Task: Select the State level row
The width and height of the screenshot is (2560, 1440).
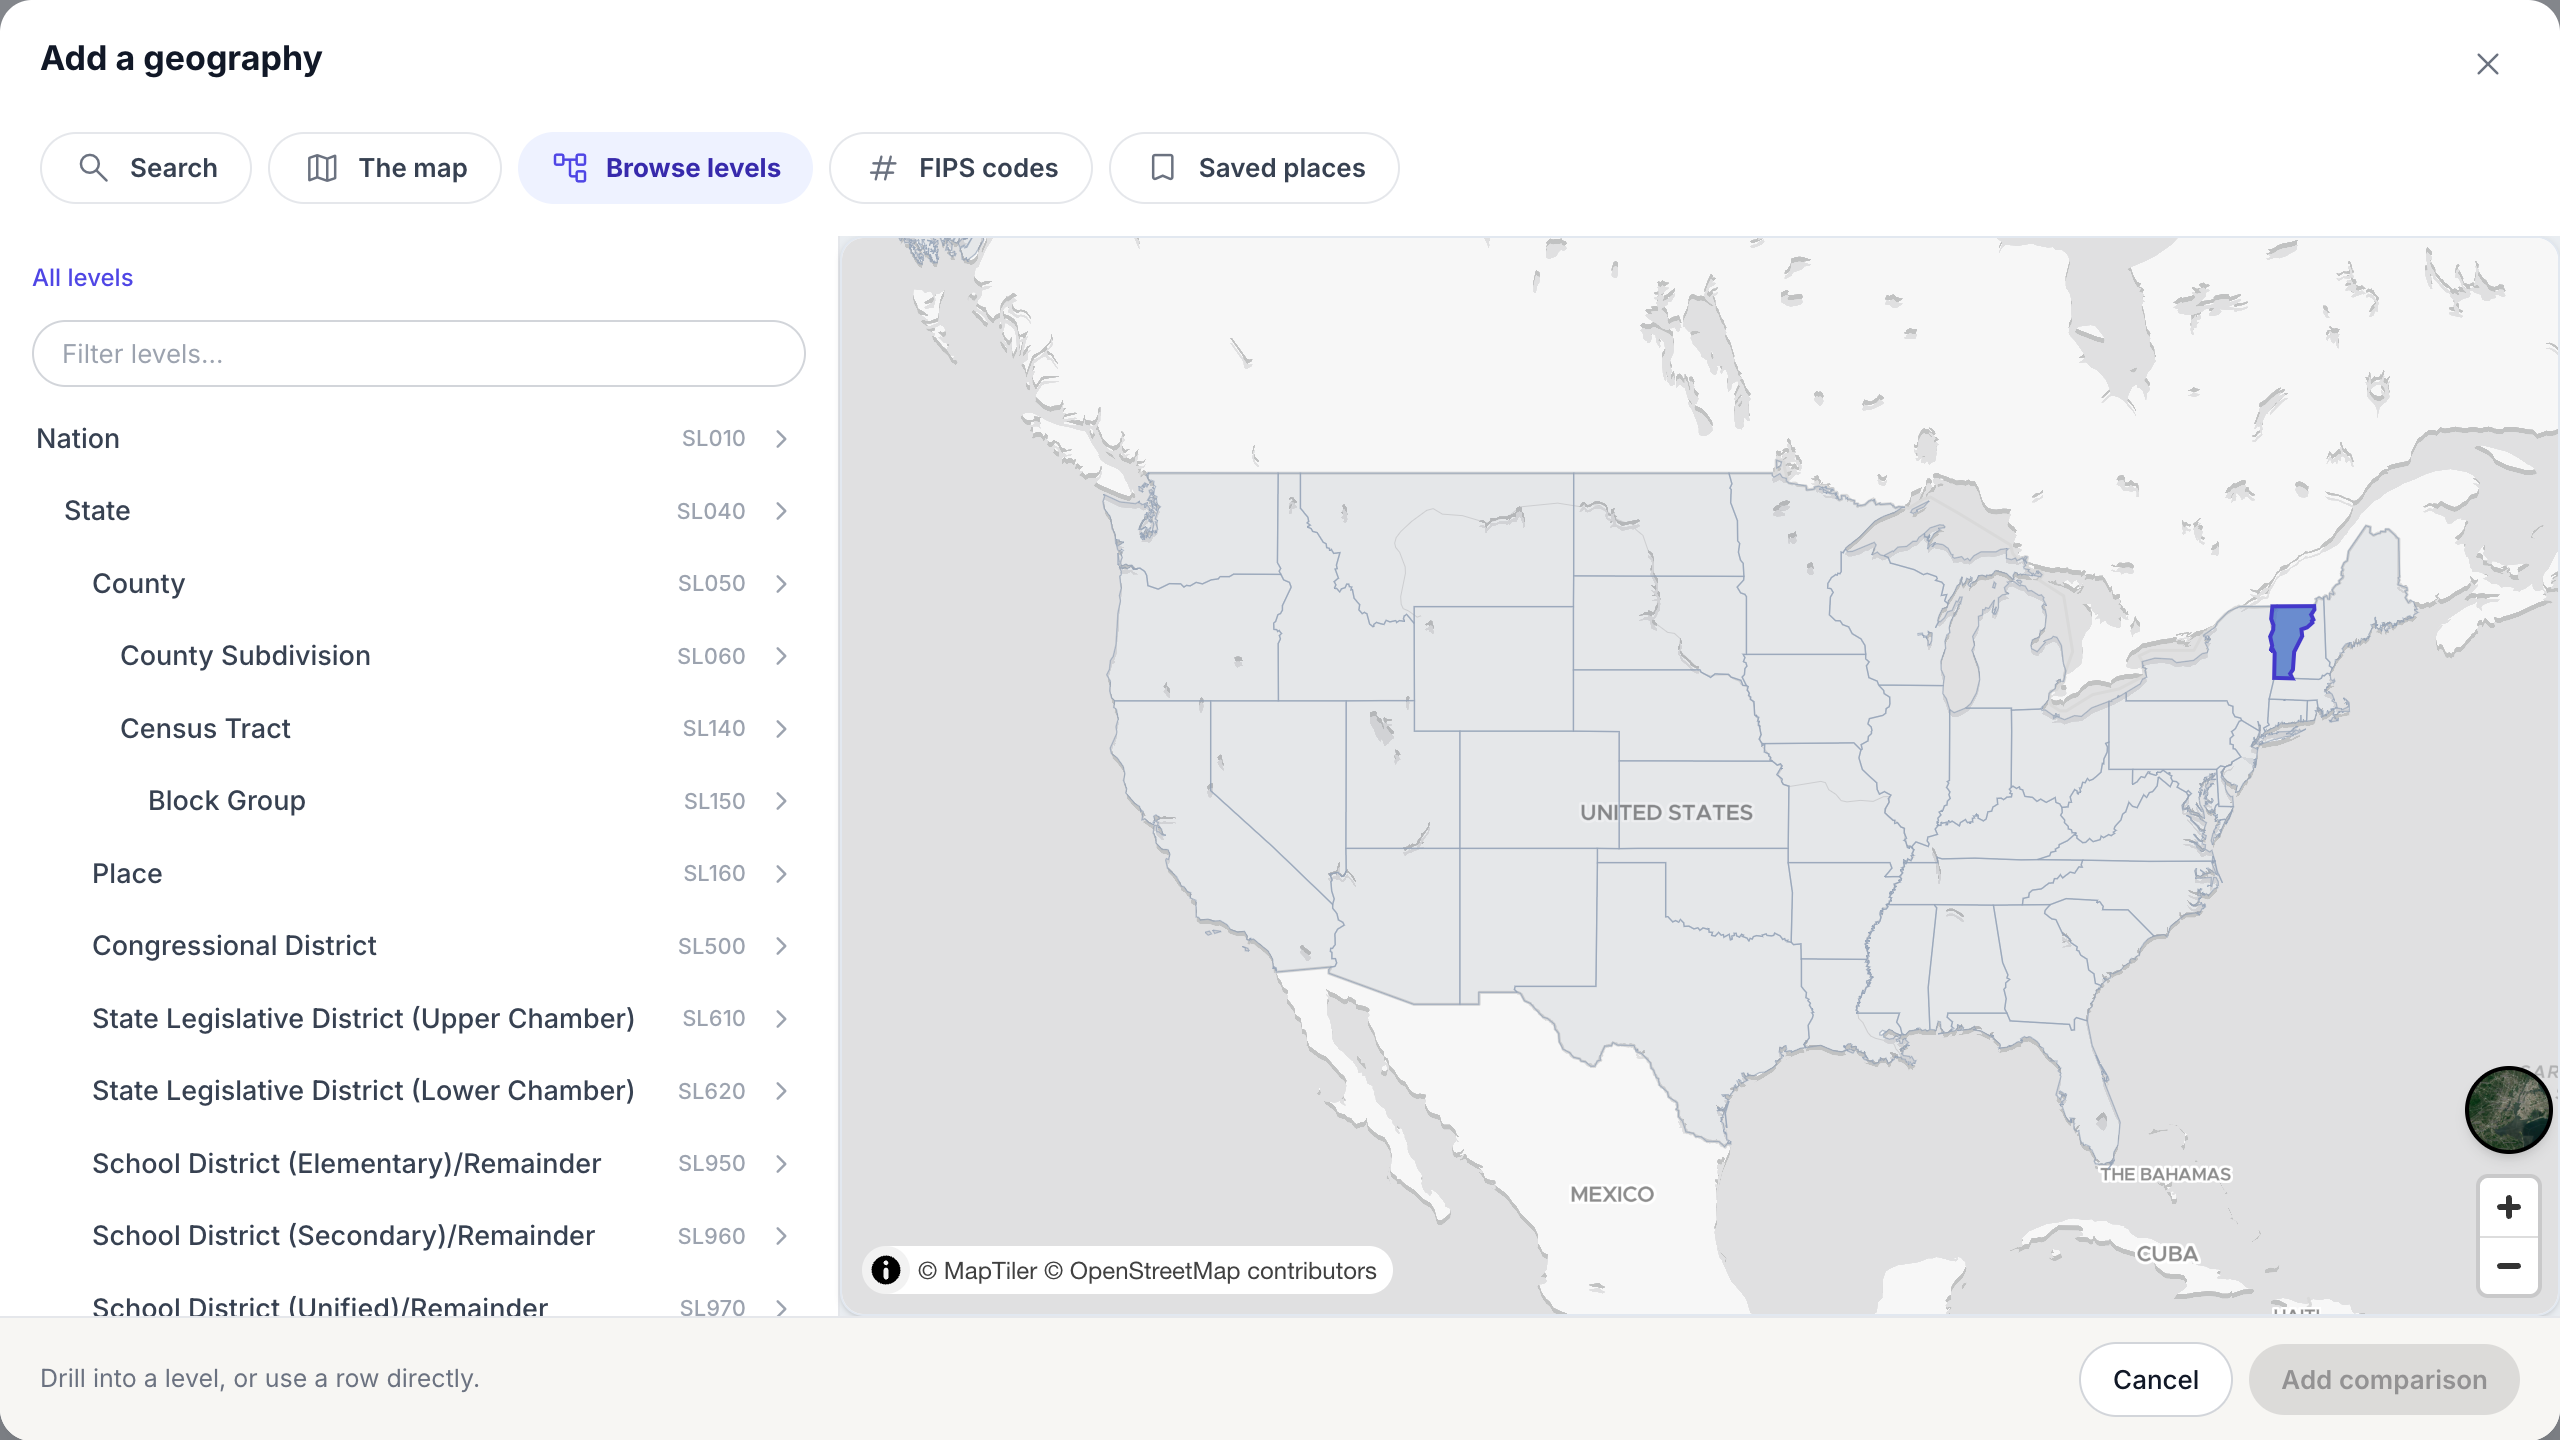Action: (x=418, y=511)
